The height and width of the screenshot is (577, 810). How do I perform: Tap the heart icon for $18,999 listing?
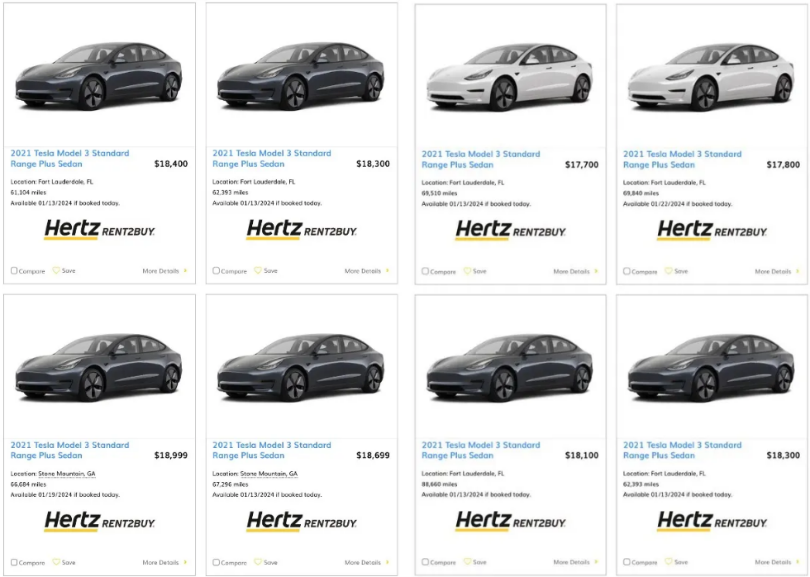pyautogui.click(x=56, y=562)
